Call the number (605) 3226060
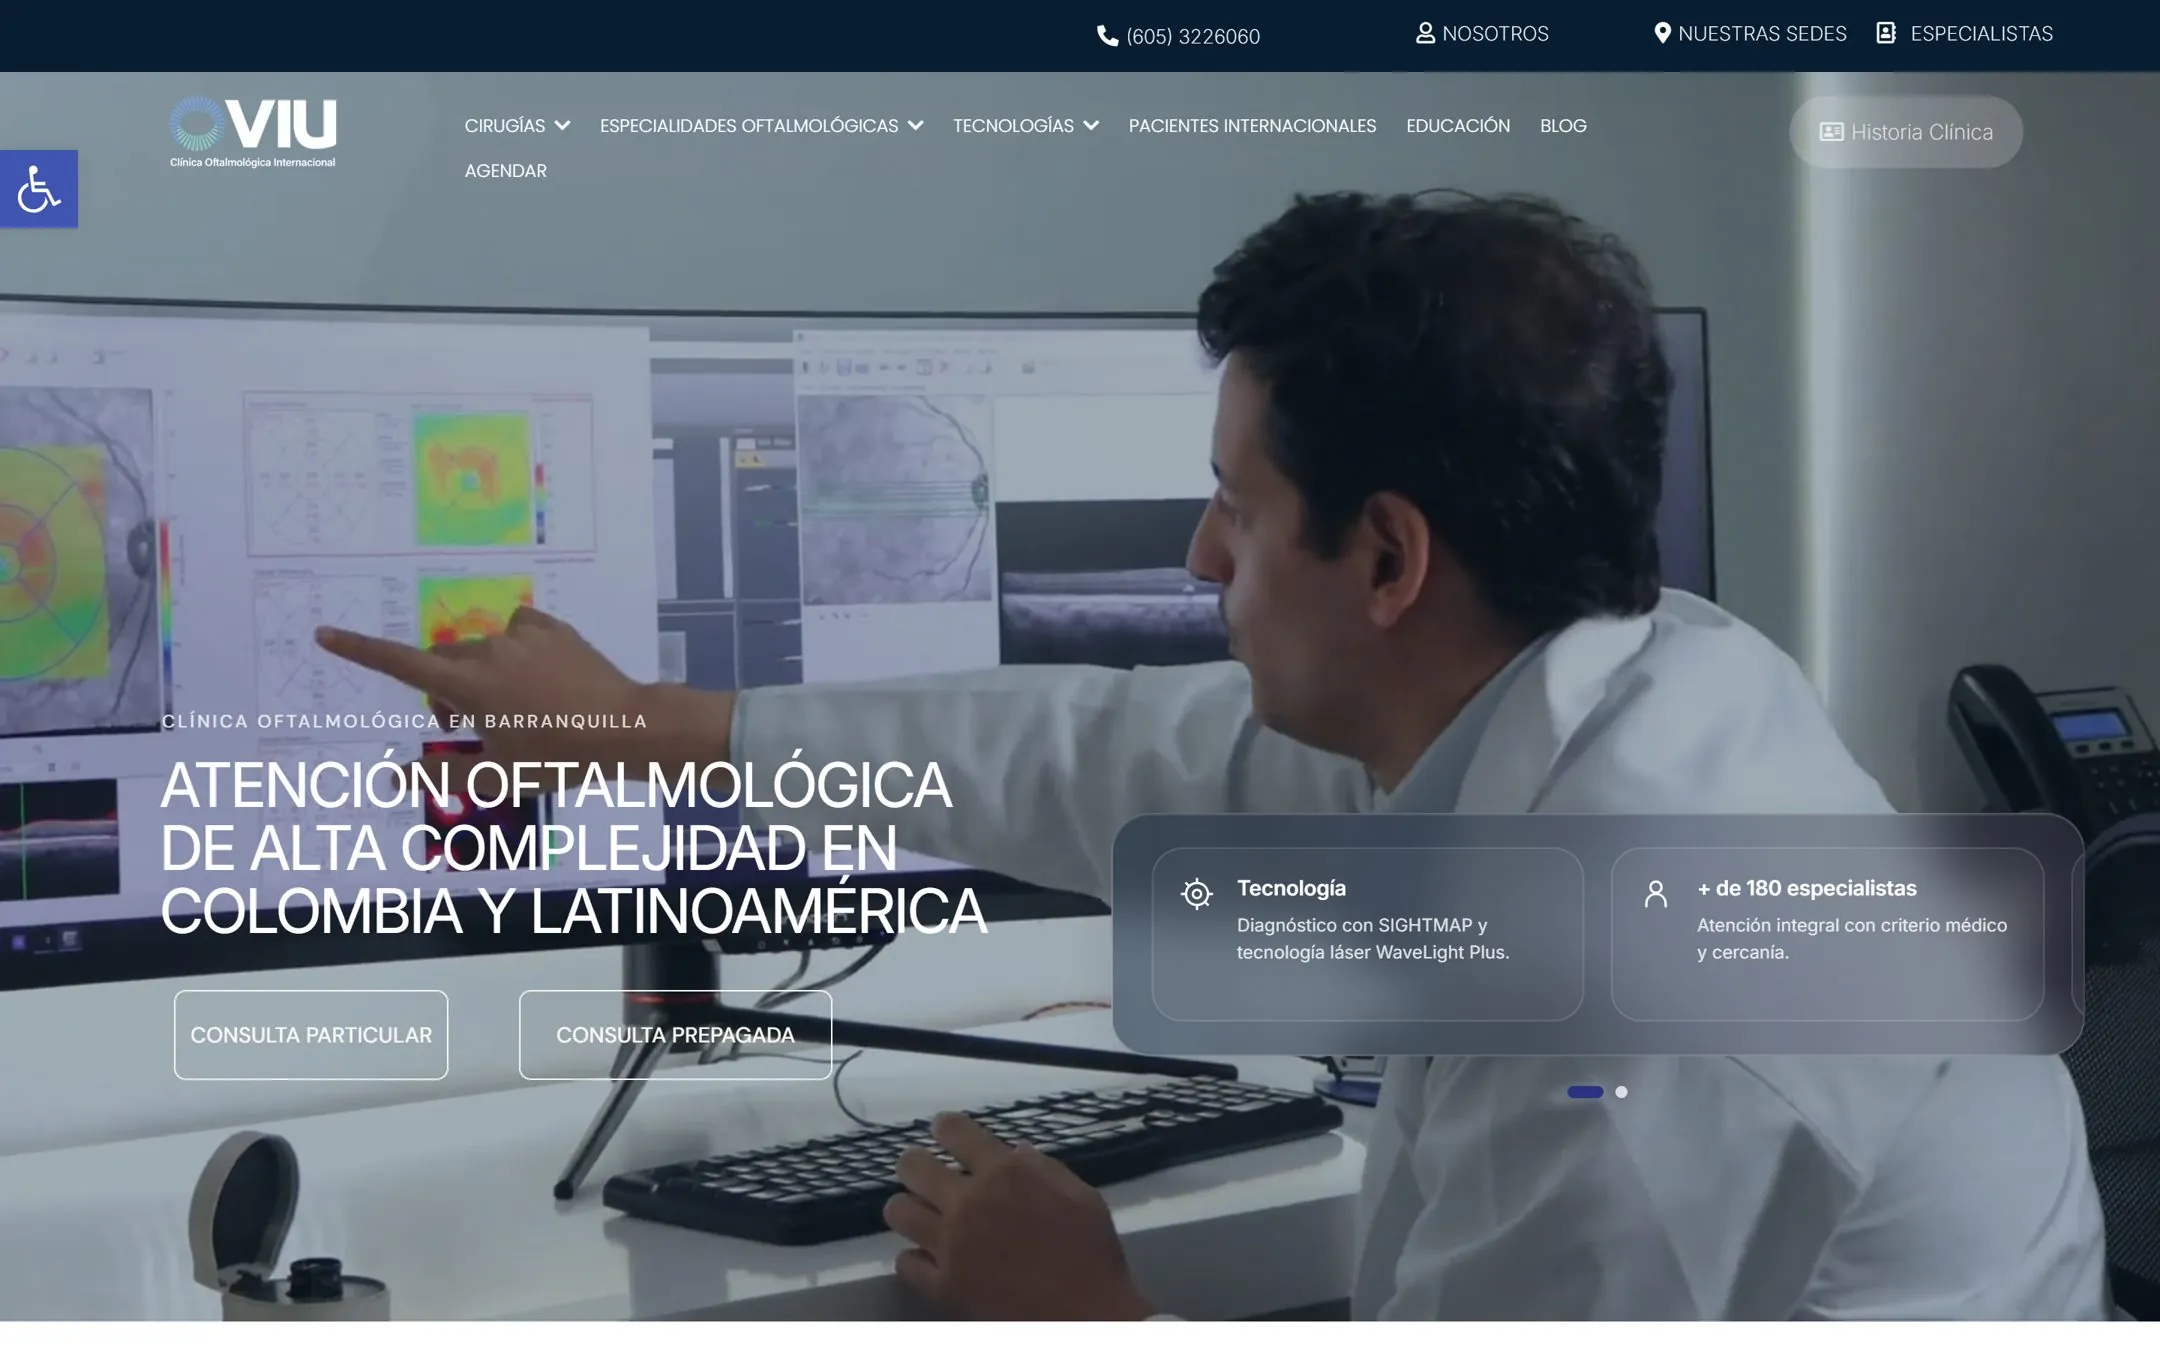This screenshot has height=1350, width=2160. pos(1193,36)
